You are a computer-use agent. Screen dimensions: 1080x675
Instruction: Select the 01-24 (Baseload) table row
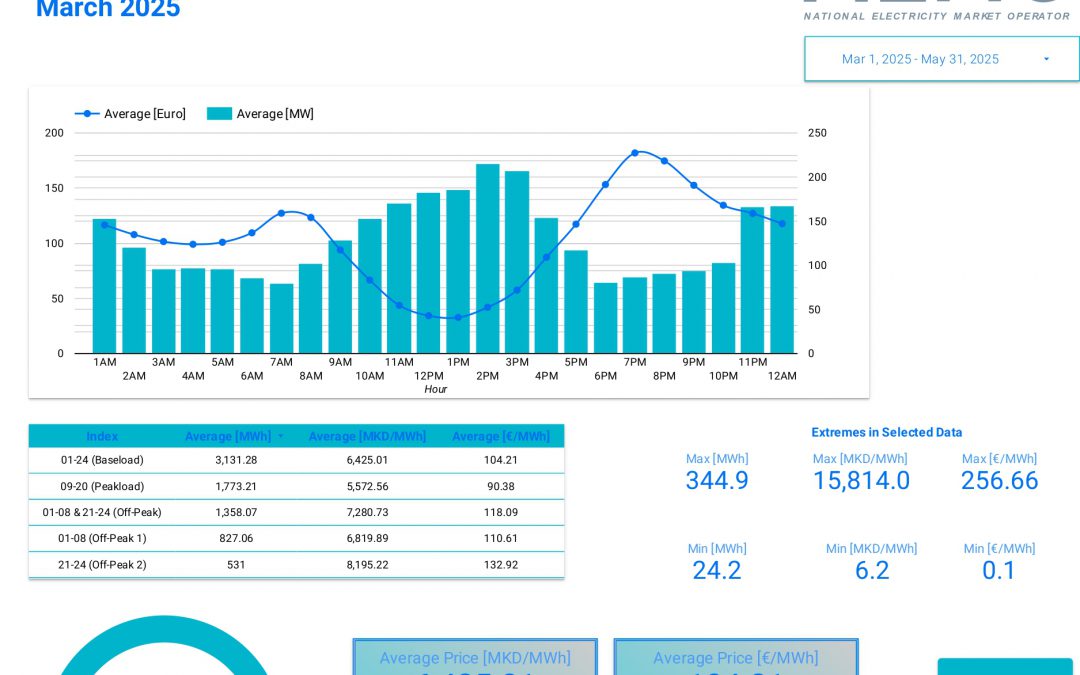[102, 460]
